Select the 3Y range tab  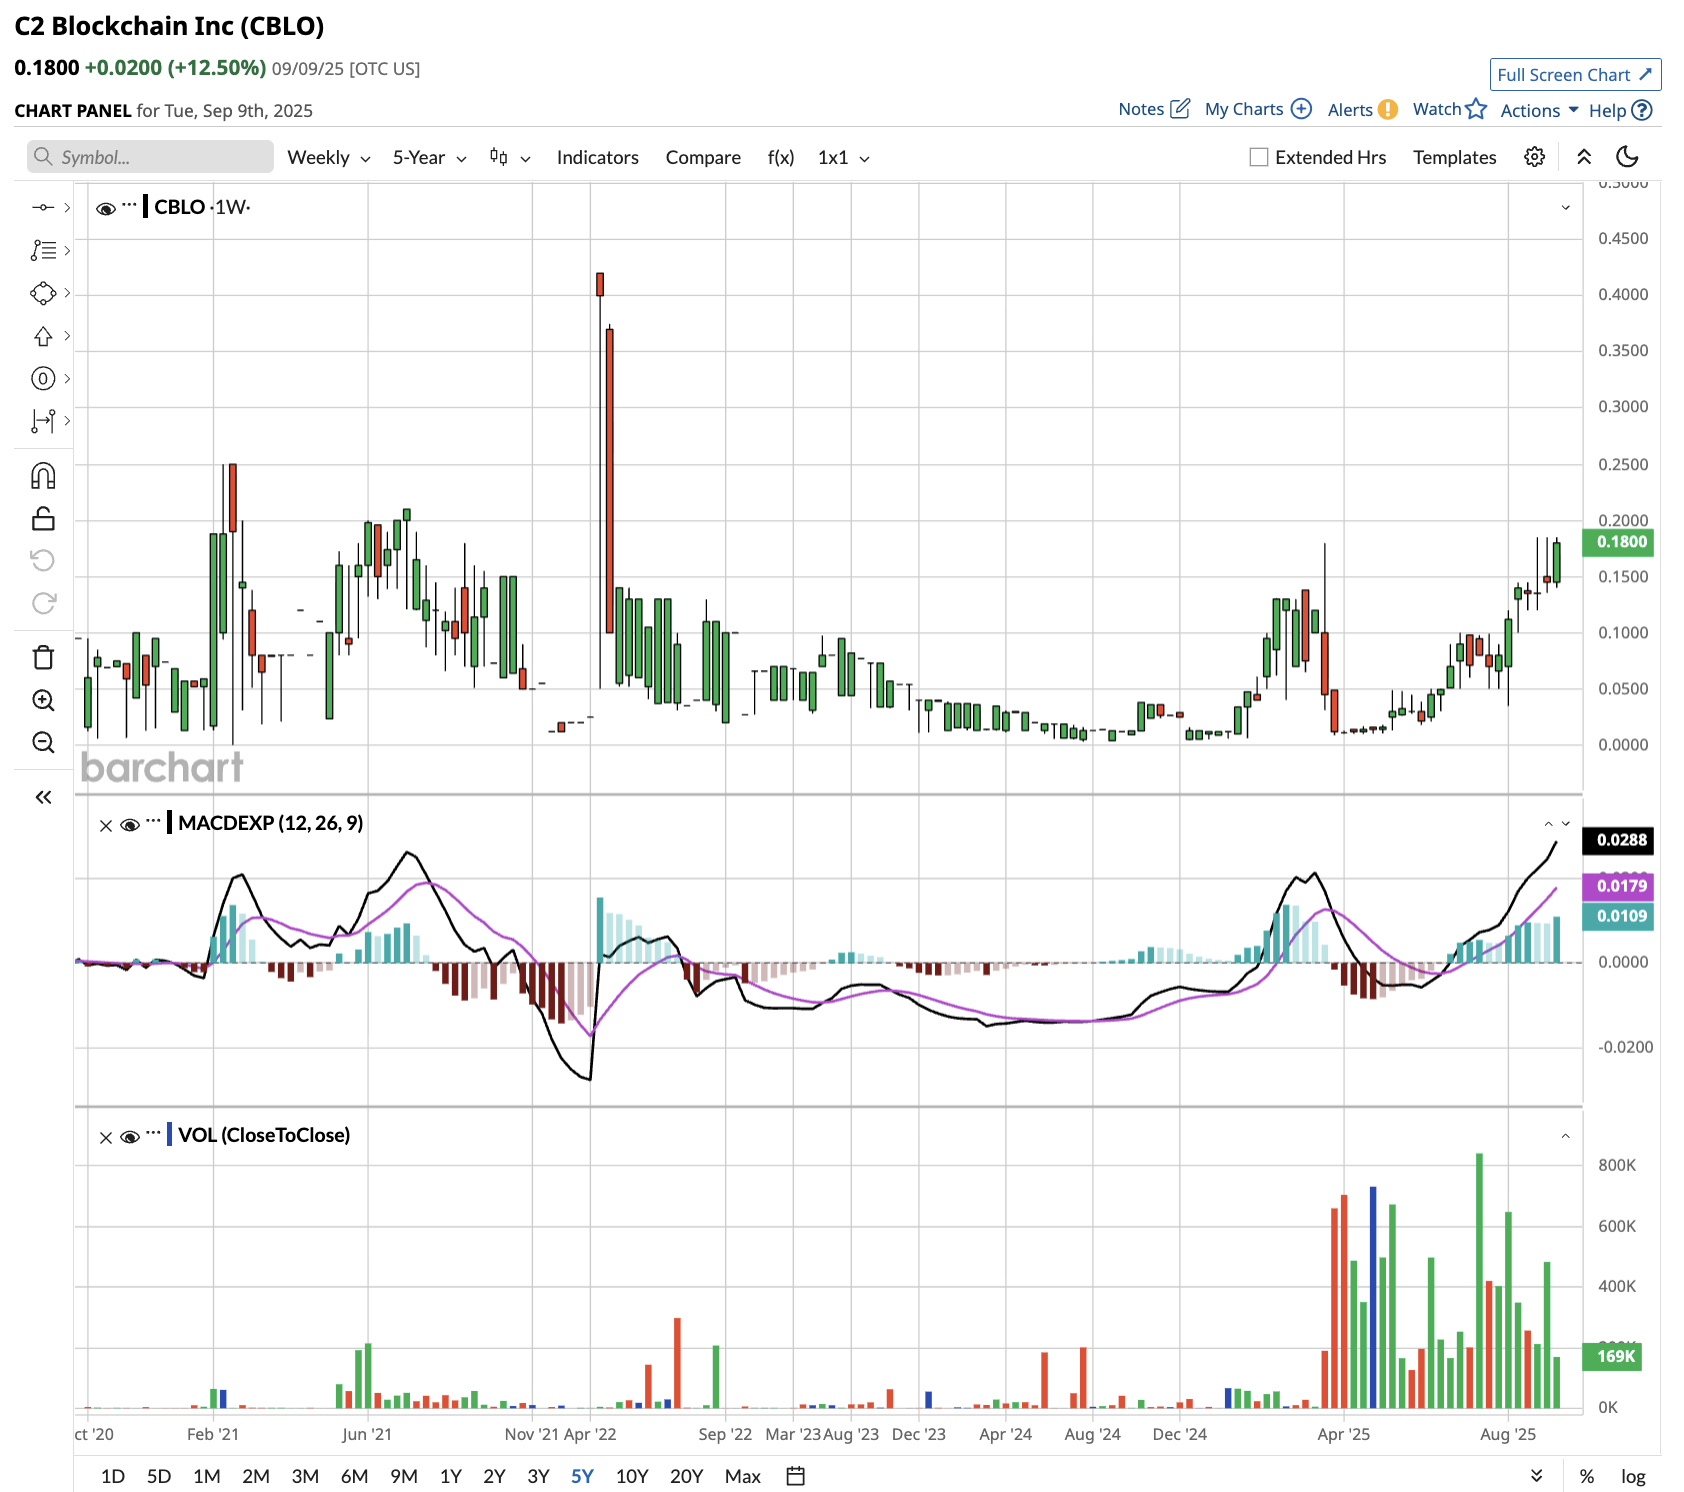(x=538, y=1476)
